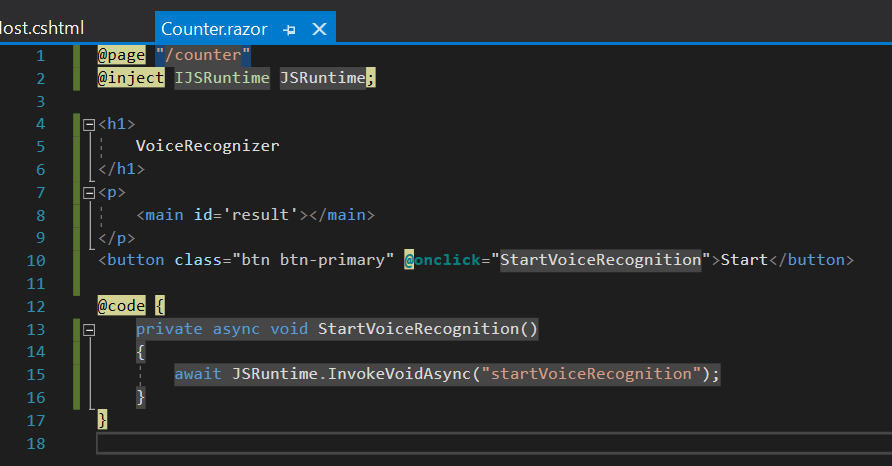Click the private async void keywords
This screenshot has width=892, height=466.
222,329
